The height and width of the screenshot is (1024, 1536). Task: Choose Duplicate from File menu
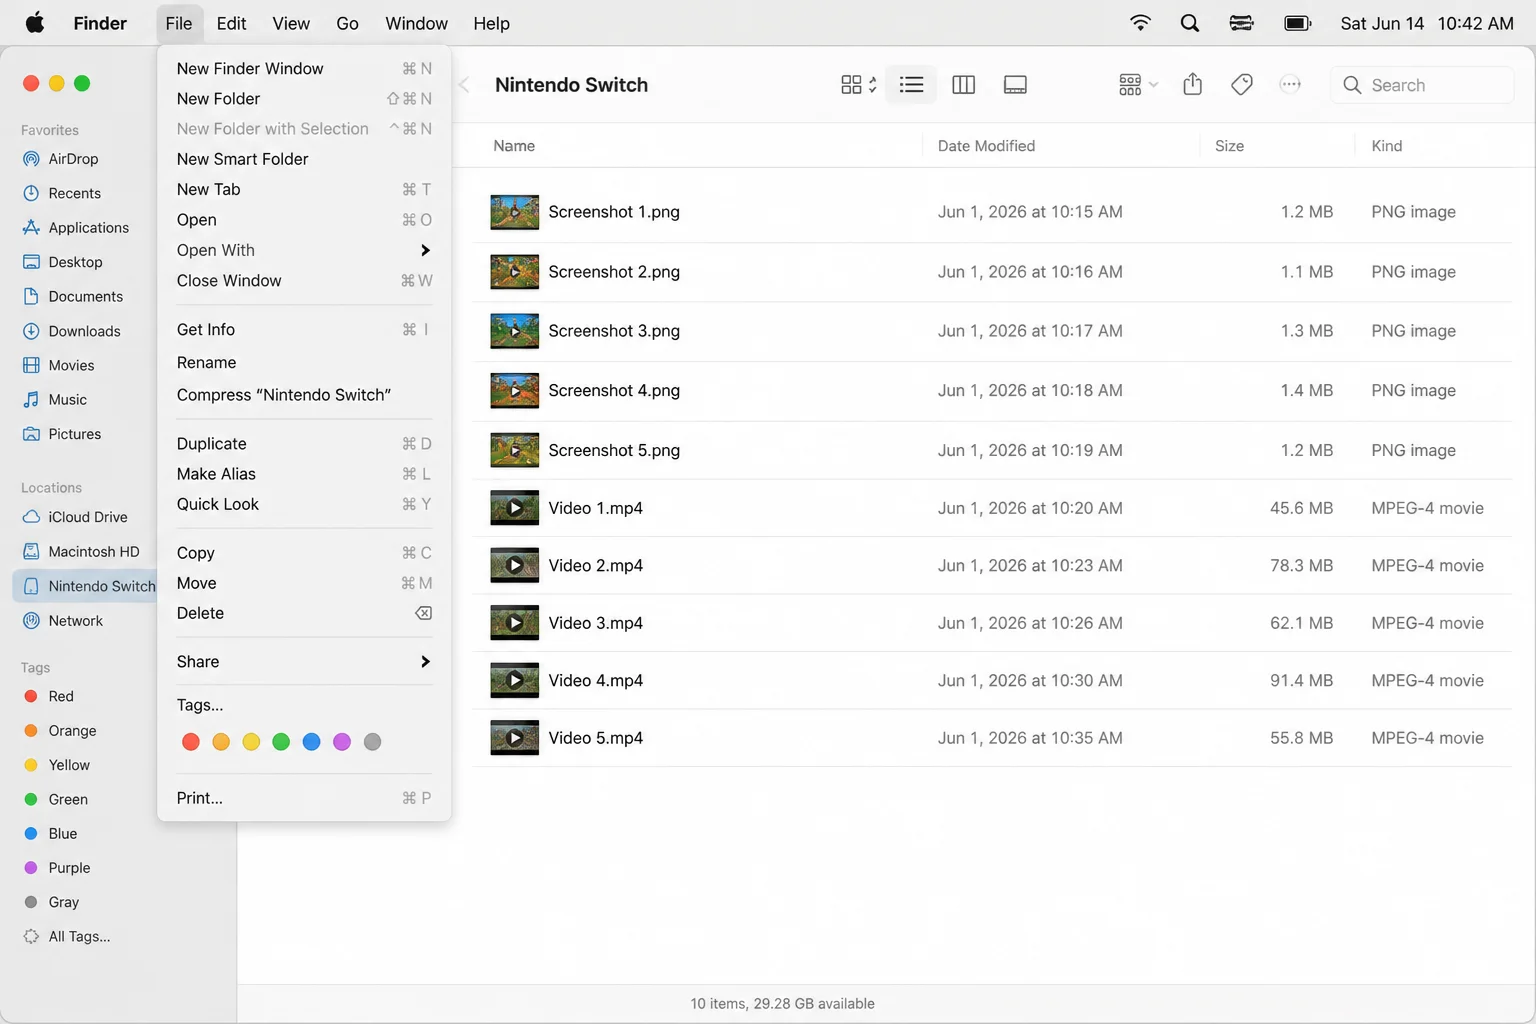pos(304,444)
